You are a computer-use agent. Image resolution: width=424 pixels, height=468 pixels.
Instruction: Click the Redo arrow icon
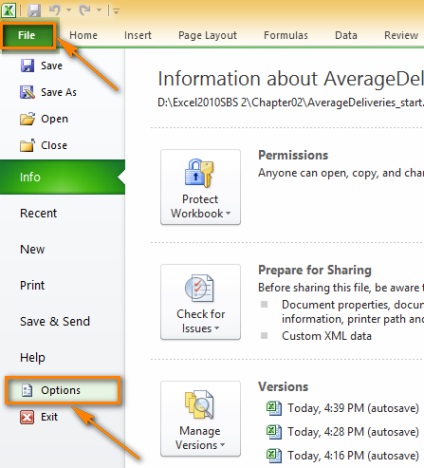point(85,10)
